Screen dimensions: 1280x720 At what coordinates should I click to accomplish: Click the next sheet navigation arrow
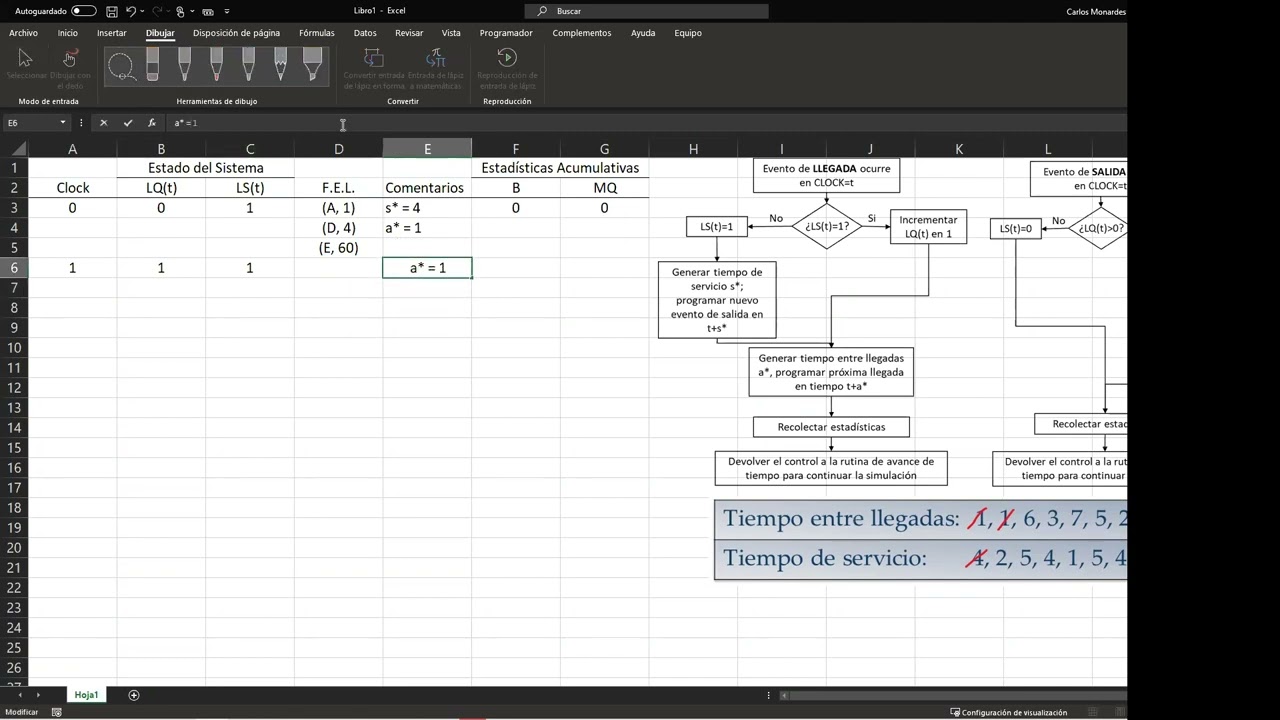click(38, 695)
